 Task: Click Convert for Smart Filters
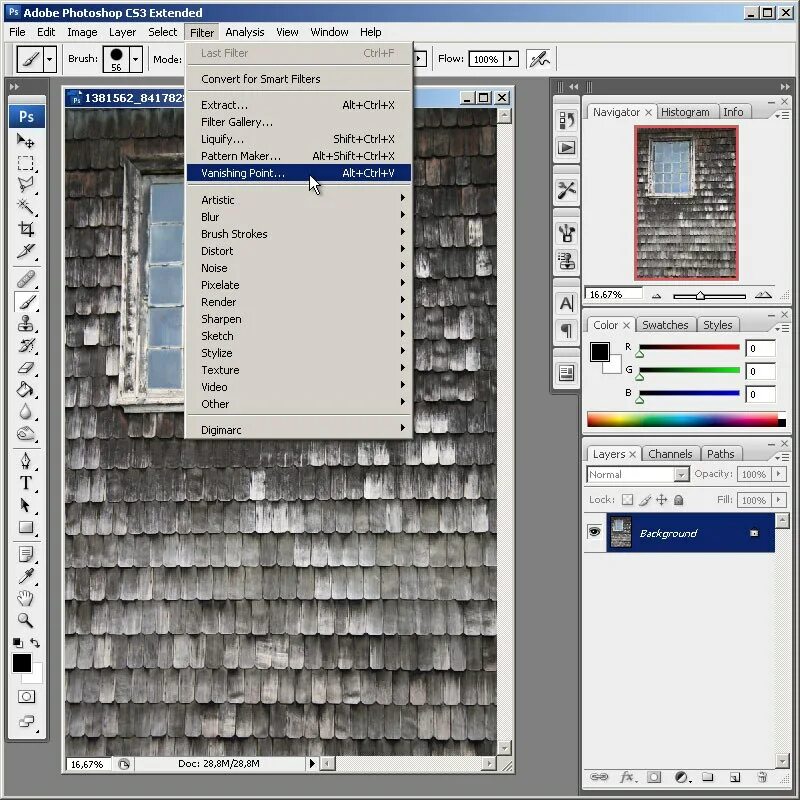298,79
